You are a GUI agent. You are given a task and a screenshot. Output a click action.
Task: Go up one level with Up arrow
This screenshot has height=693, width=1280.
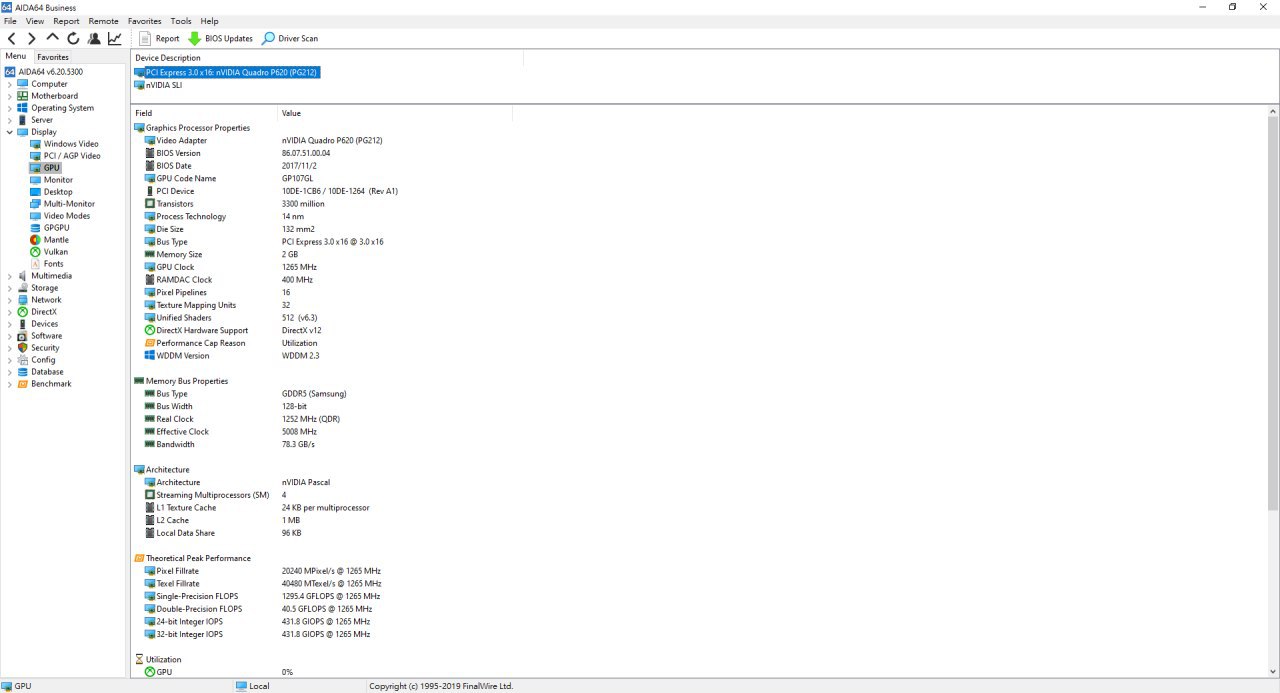[x=53, y=38]
